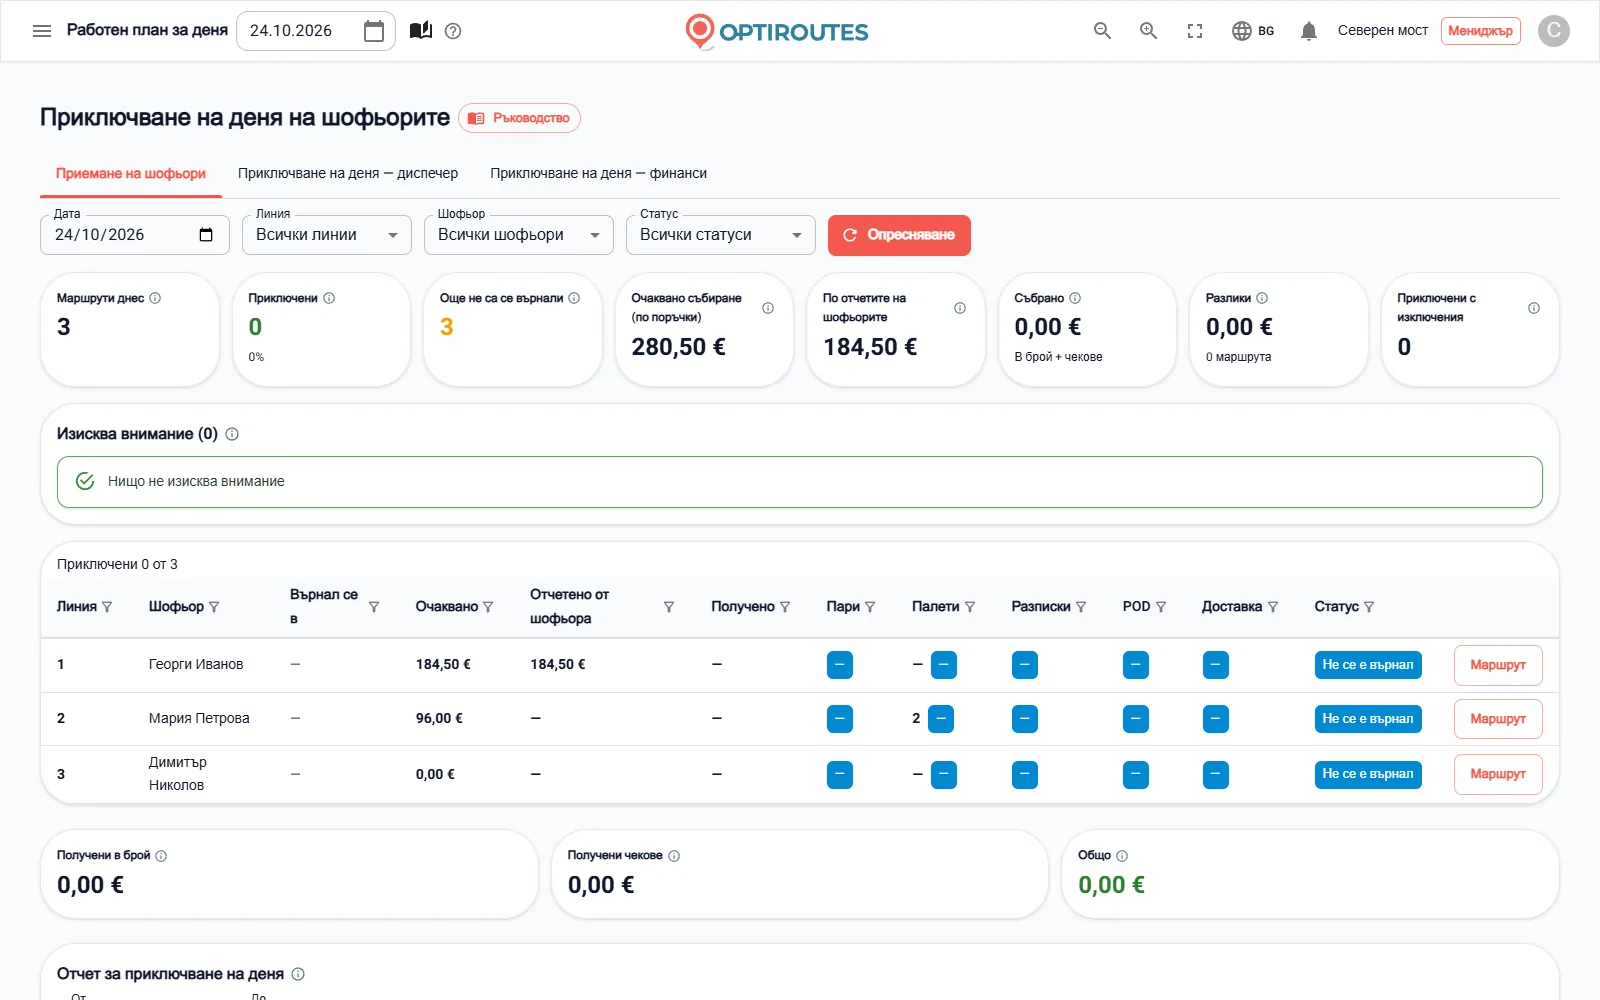Expand the Статус dropdown filter

pyautogui.click(x=721, y=235)
